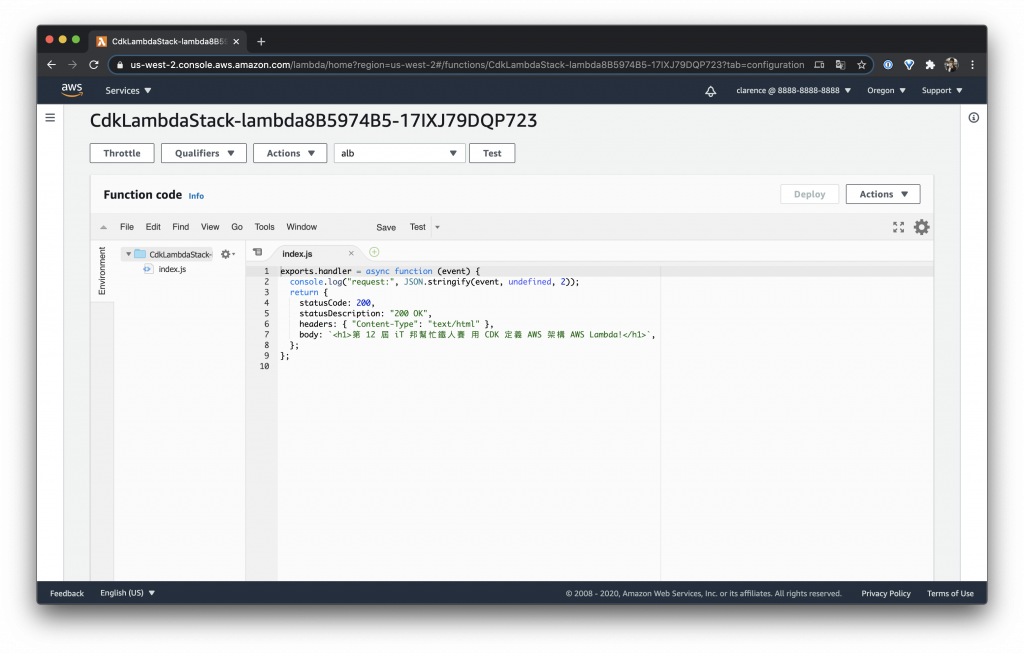
Task: Open the browser extensions puzzle icon
Action: click(930, 65)
